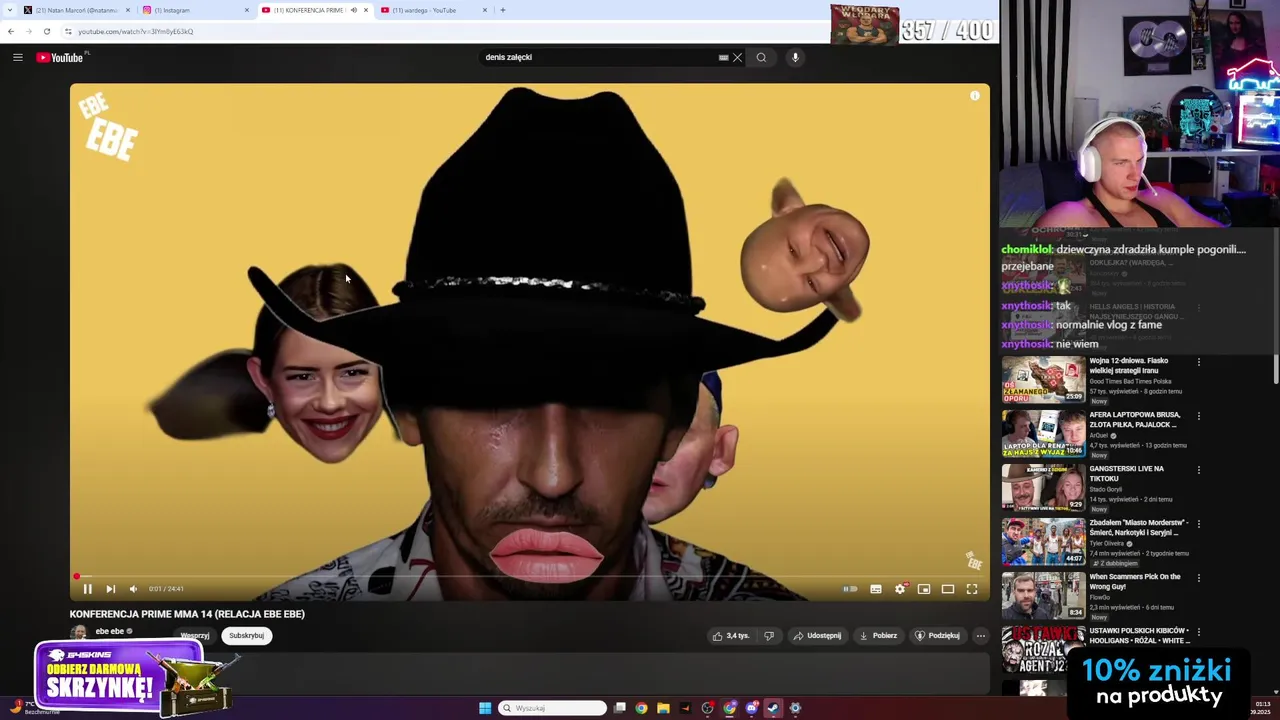Open more actions menu below video
The height and width of the screenshot is (720, 1280).
[981, 635]
